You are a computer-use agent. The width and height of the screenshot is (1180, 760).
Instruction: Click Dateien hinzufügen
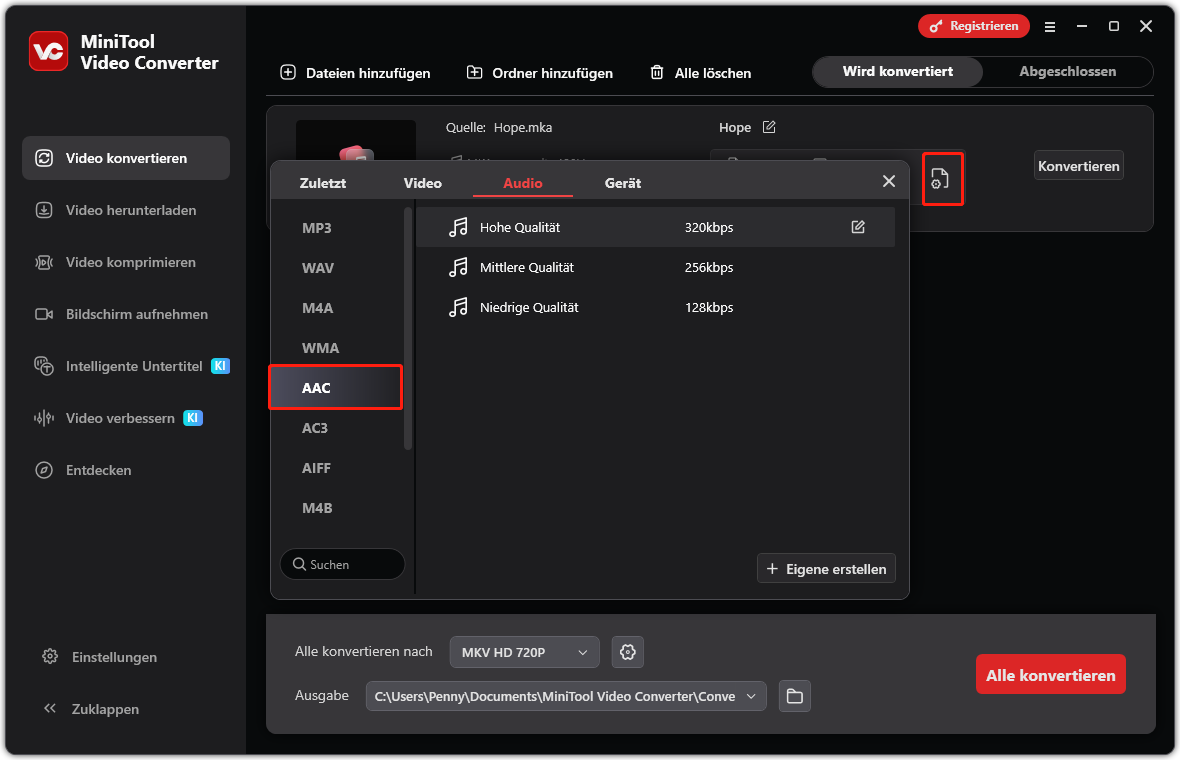tap(355, 73)
